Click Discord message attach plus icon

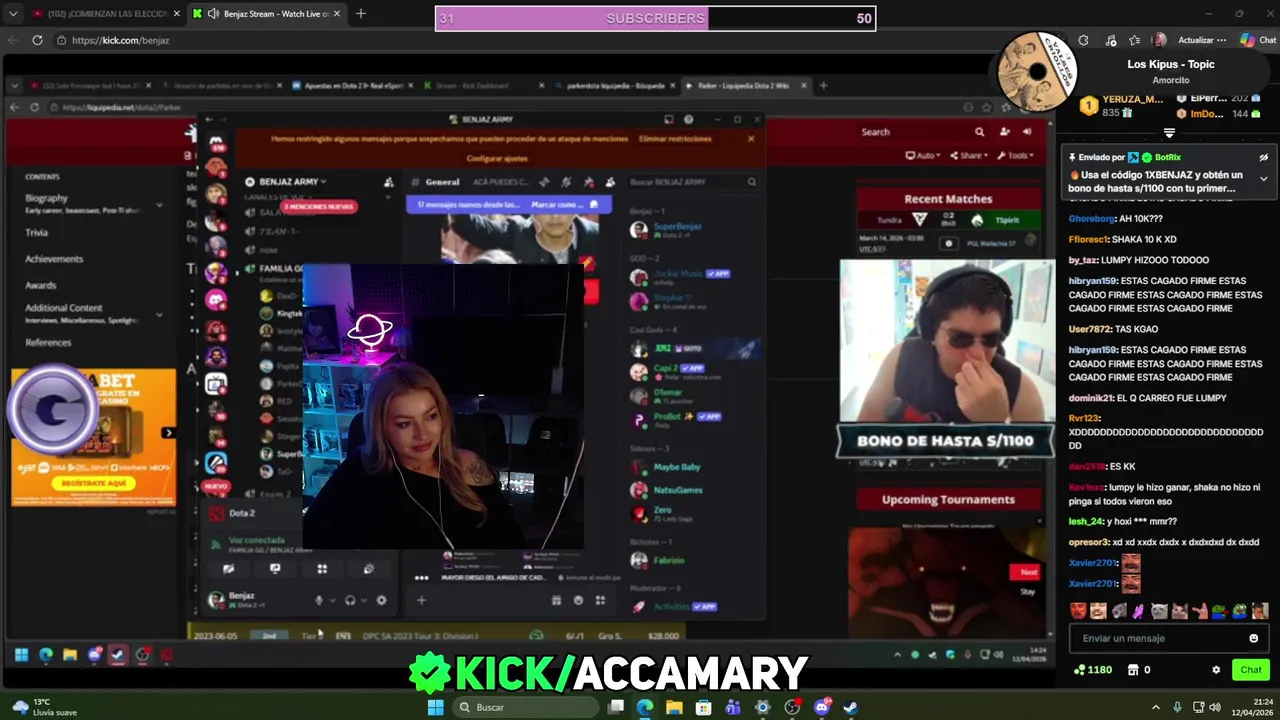[421, 600]
